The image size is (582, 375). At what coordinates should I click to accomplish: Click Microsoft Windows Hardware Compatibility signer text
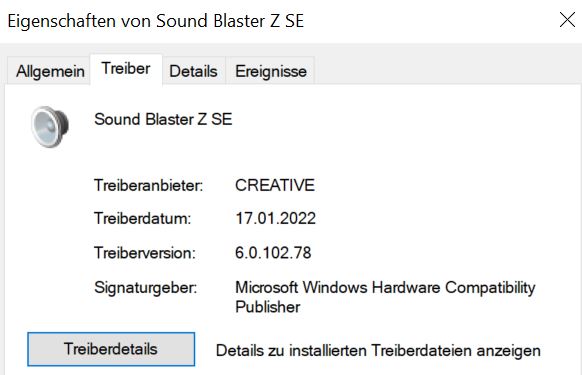(x=385, y=288)
